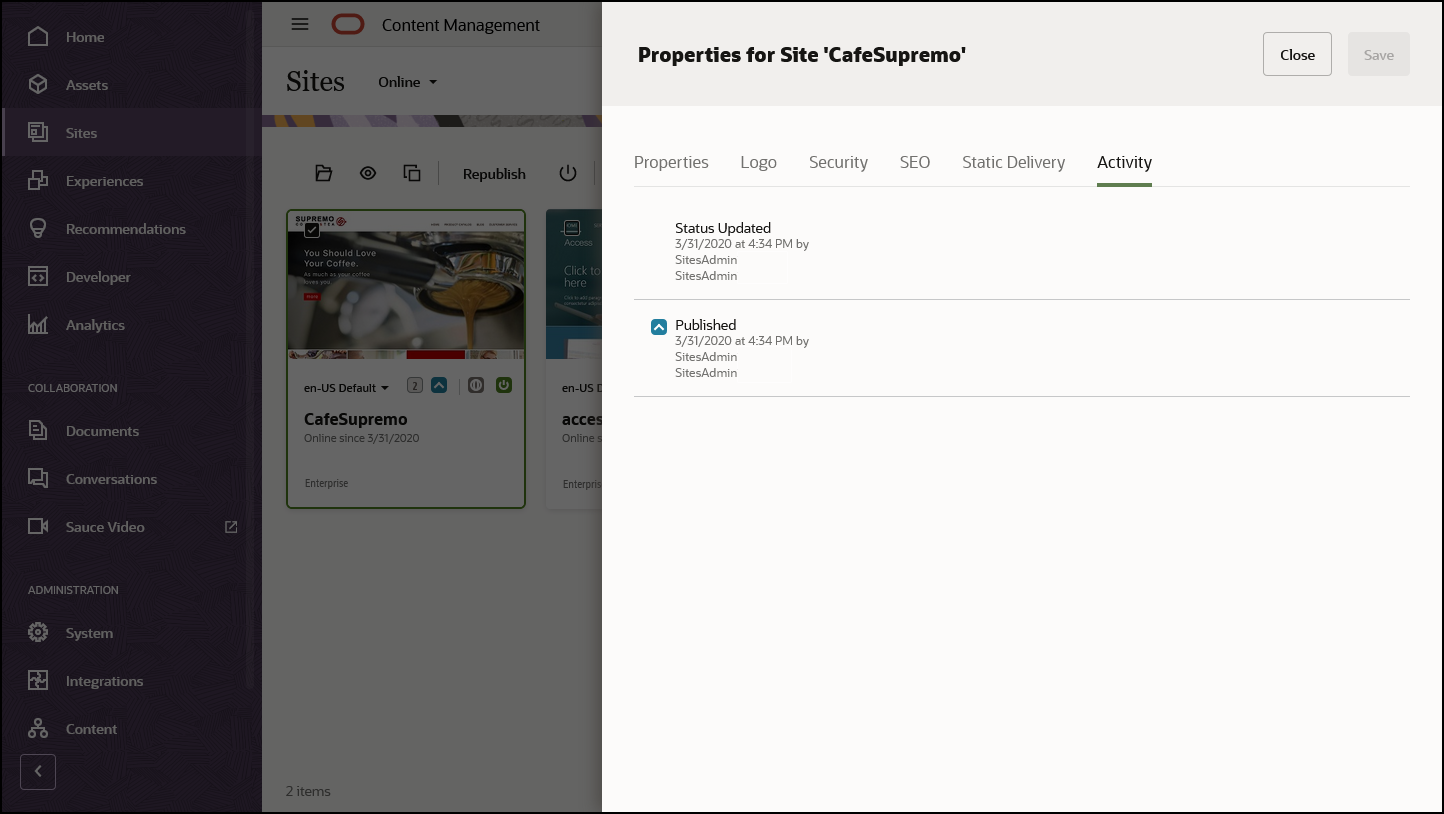
Task: Click the copy site icon in the toolbar
Action: click(412, 173)
